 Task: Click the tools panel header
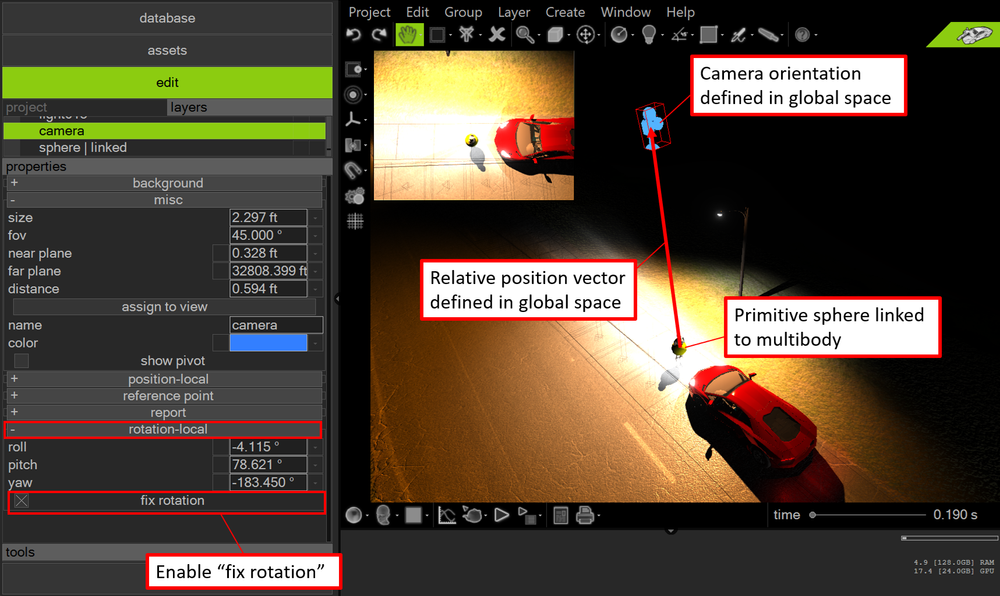coord(167,552)
